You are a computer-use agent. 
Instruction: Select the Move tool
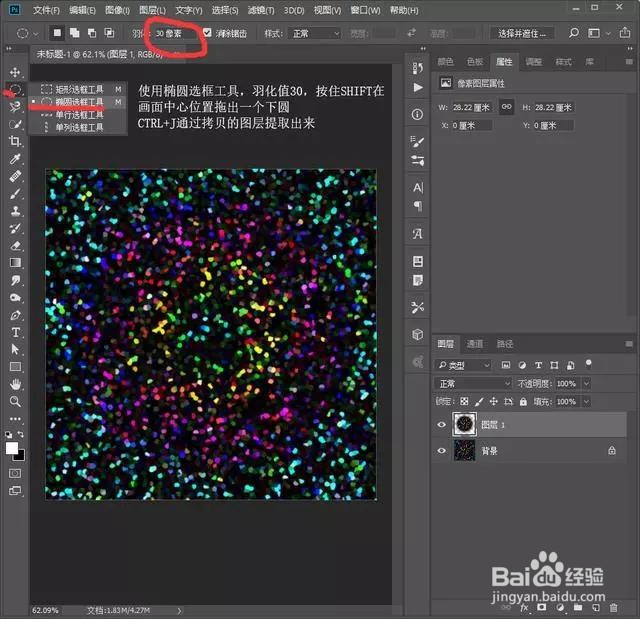click(x=15, y=72)
